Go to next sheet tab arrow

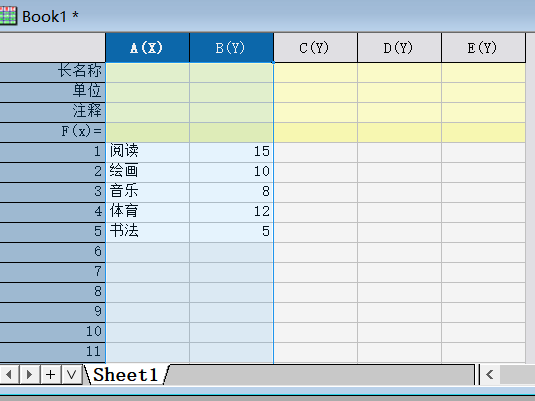(x=30, y=375)
